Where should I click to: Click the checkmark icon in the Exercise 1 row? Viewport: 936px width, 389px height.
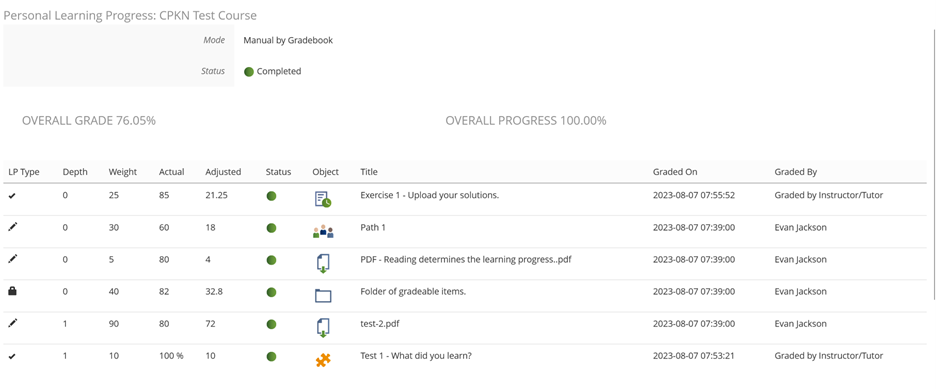13,196
